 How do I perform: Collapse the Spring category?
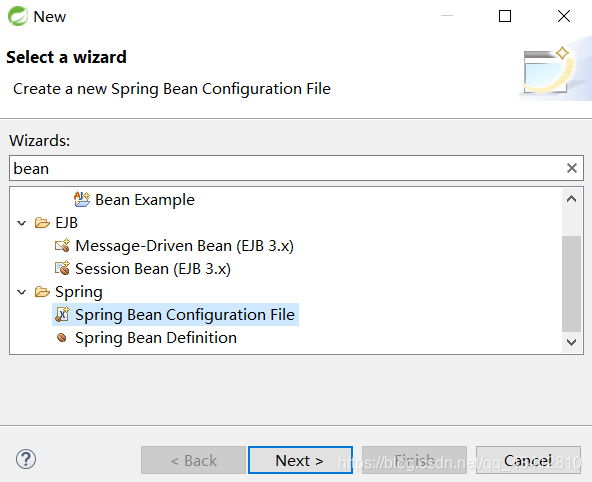22,292
